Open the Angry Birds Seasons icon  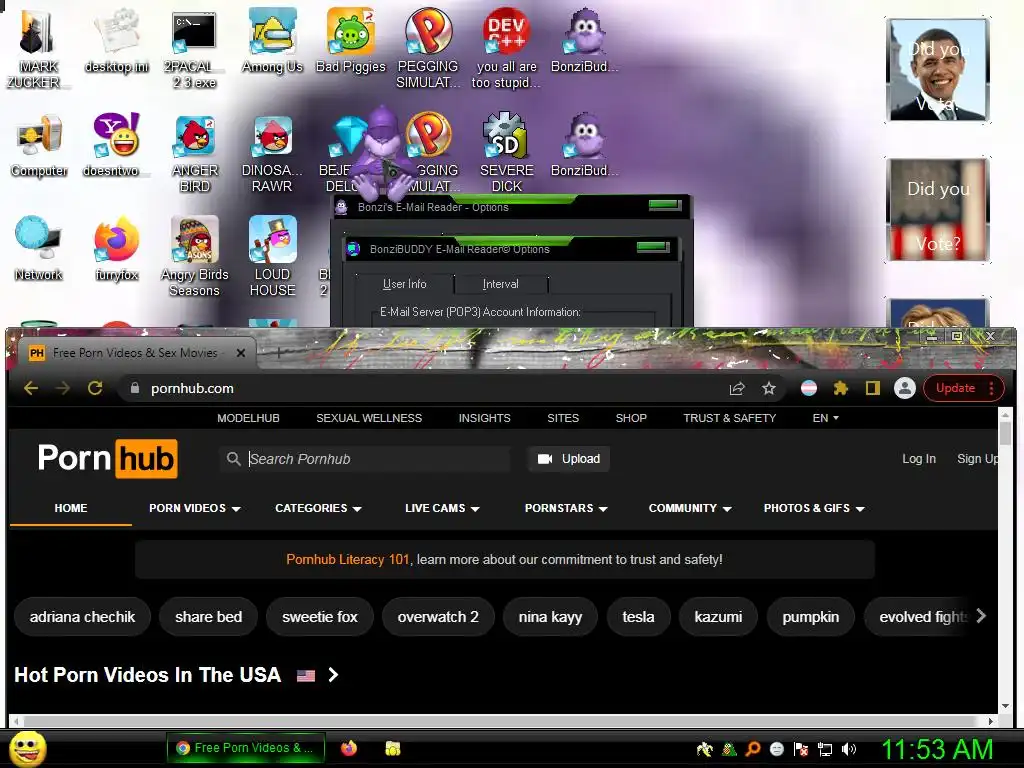tap(195, 256)
